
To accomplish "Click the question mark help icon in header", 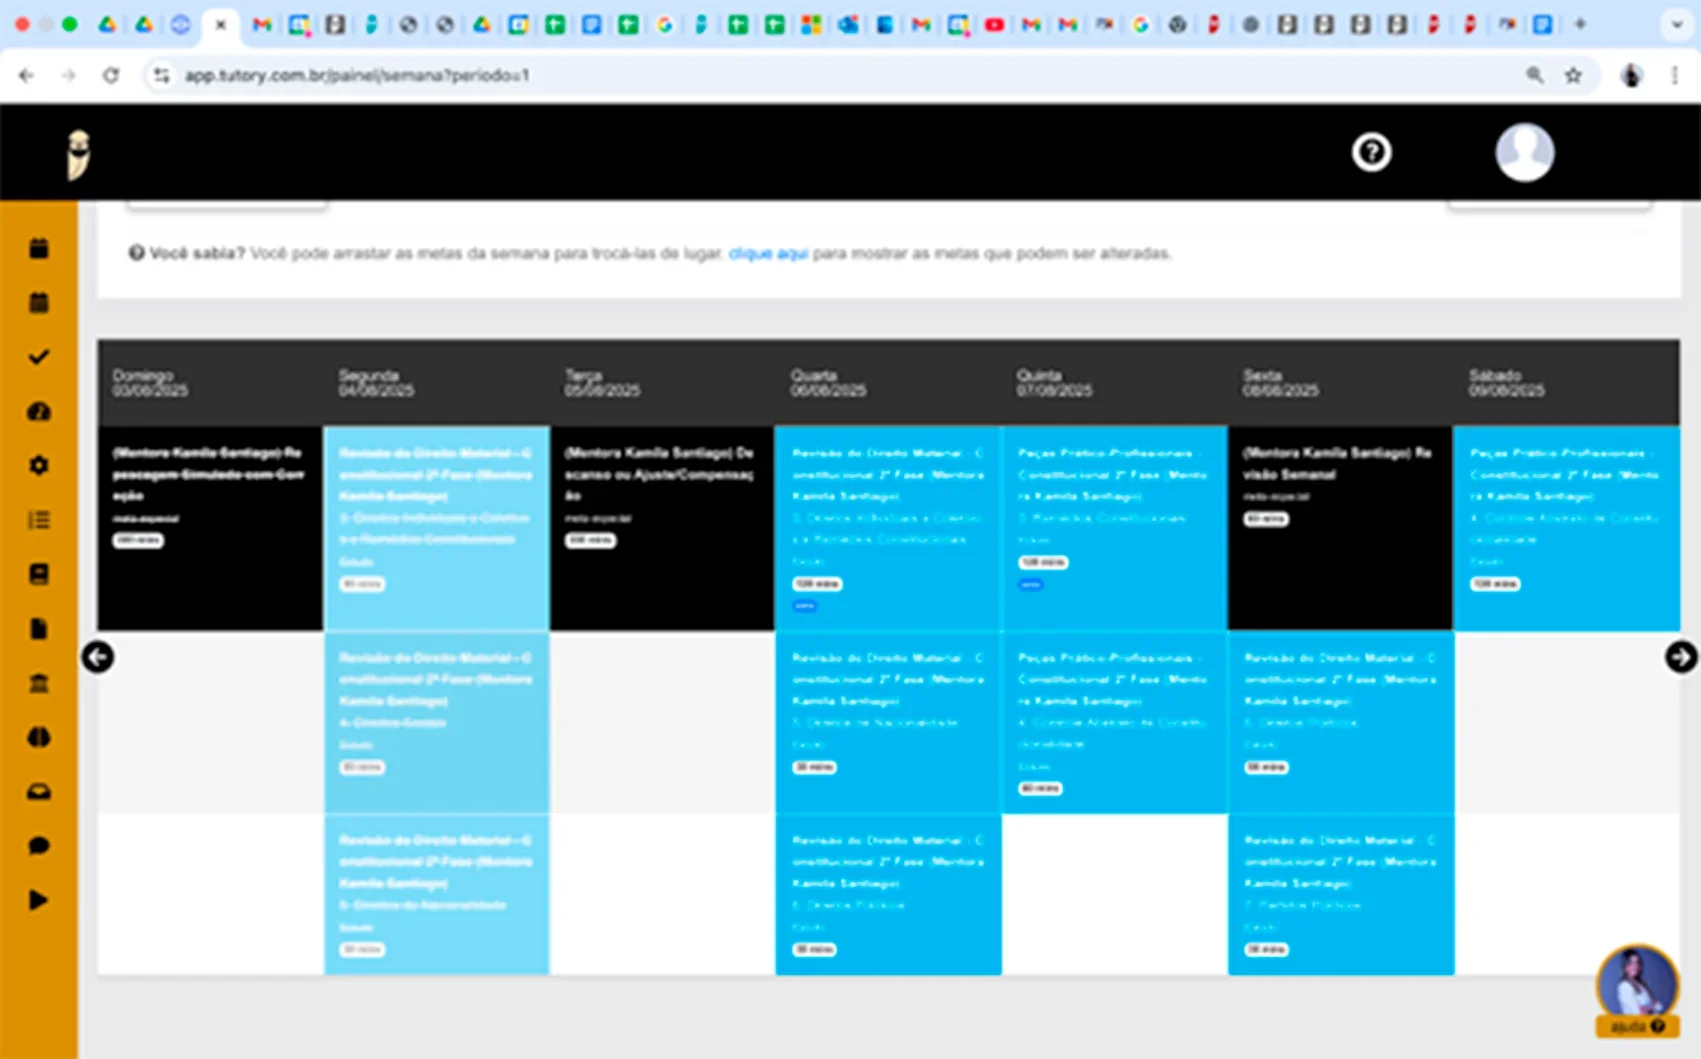I will point(1371,152).
